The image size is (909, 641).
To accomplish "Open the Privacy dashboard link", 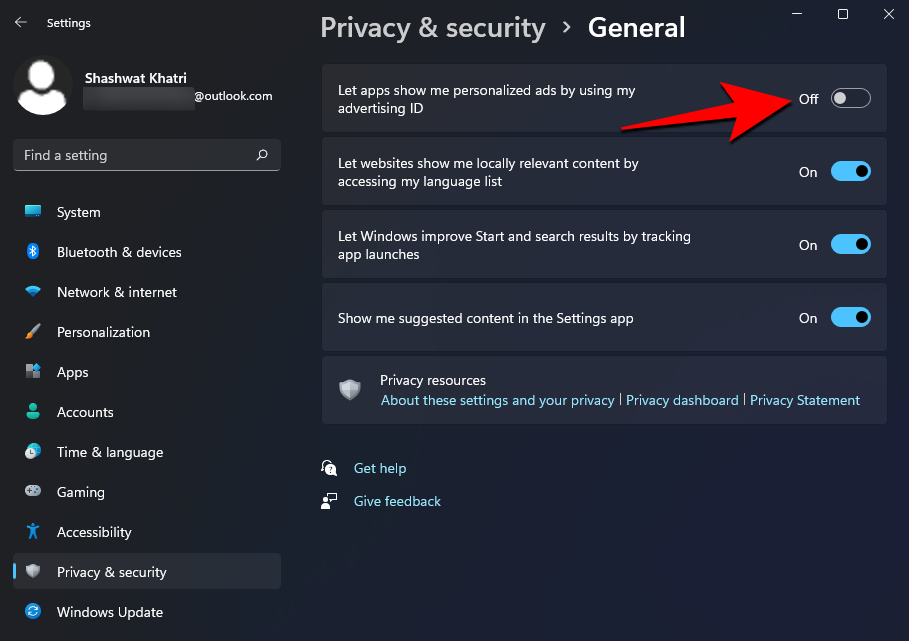I will click(x=682, y=400).
